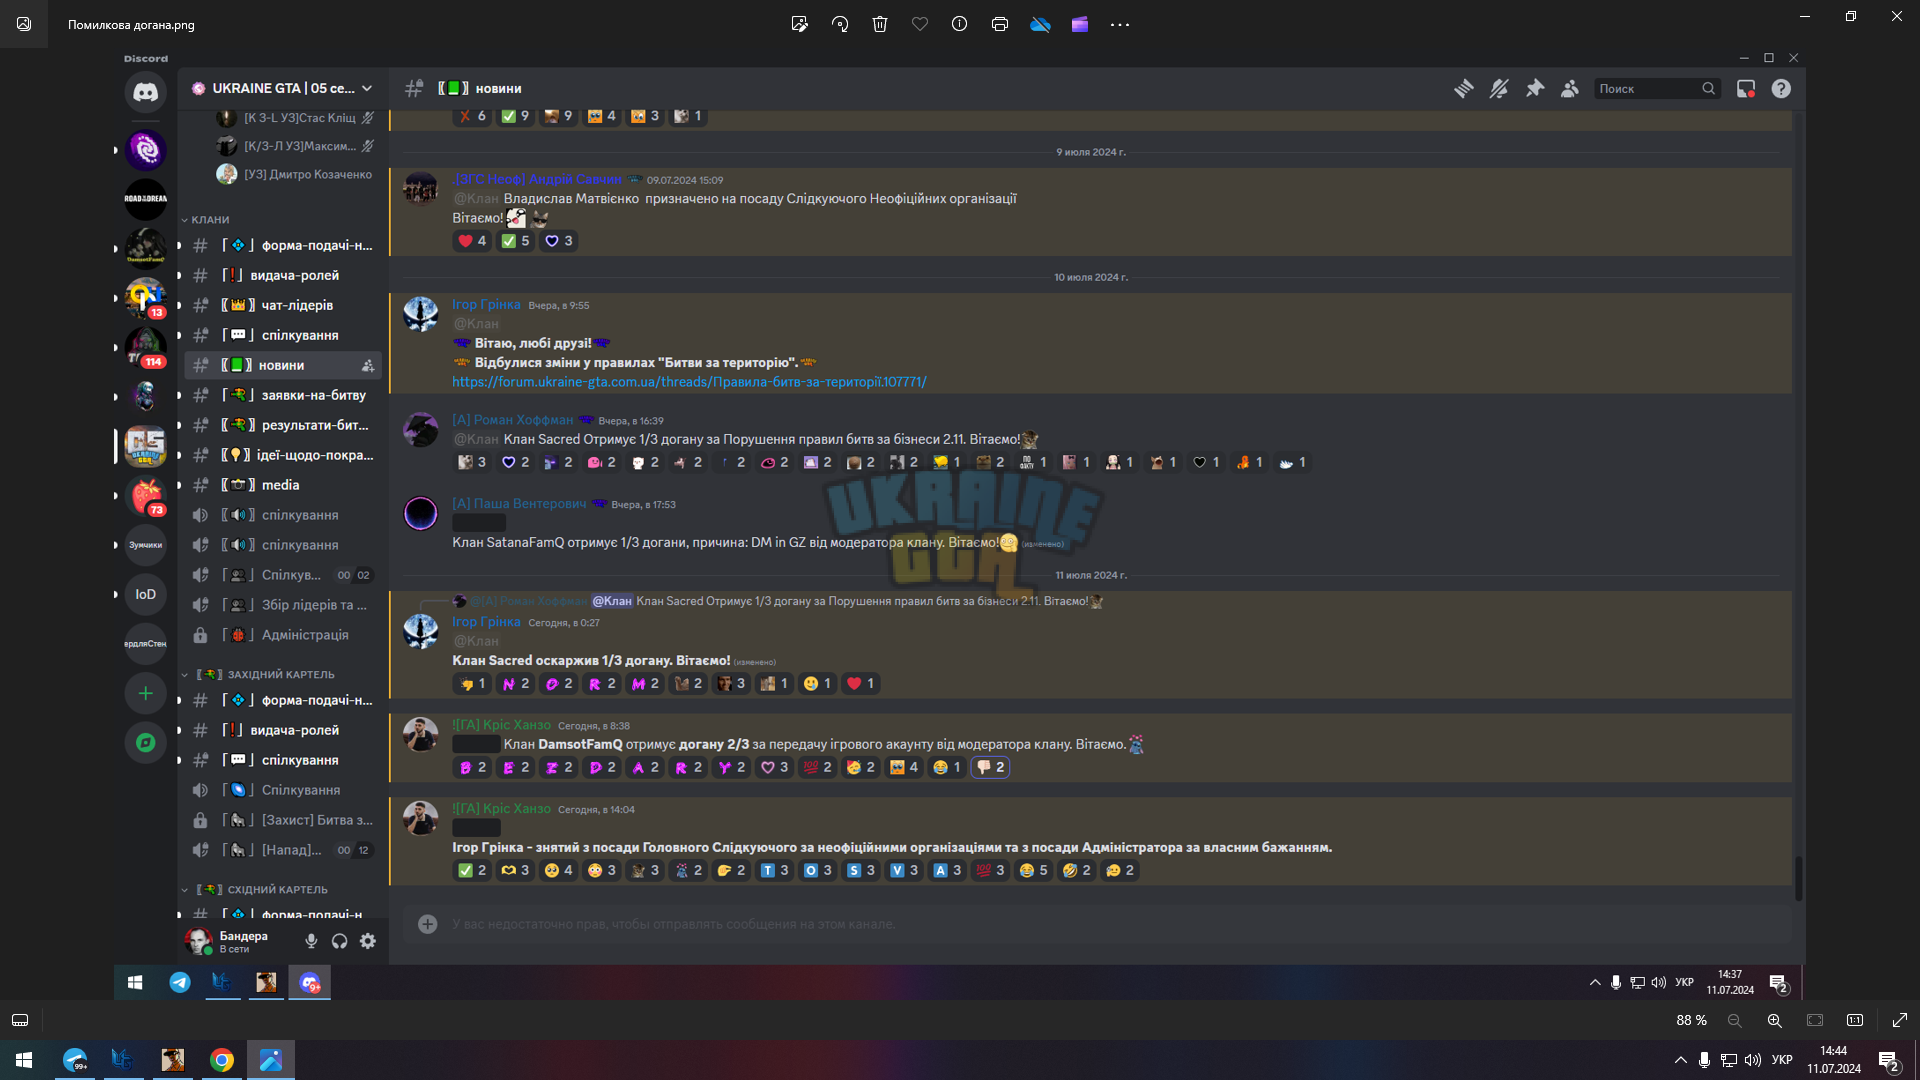Viewport: 1920px width, 1080px height.
Task: Open the media channel
Action: (283, 485)
